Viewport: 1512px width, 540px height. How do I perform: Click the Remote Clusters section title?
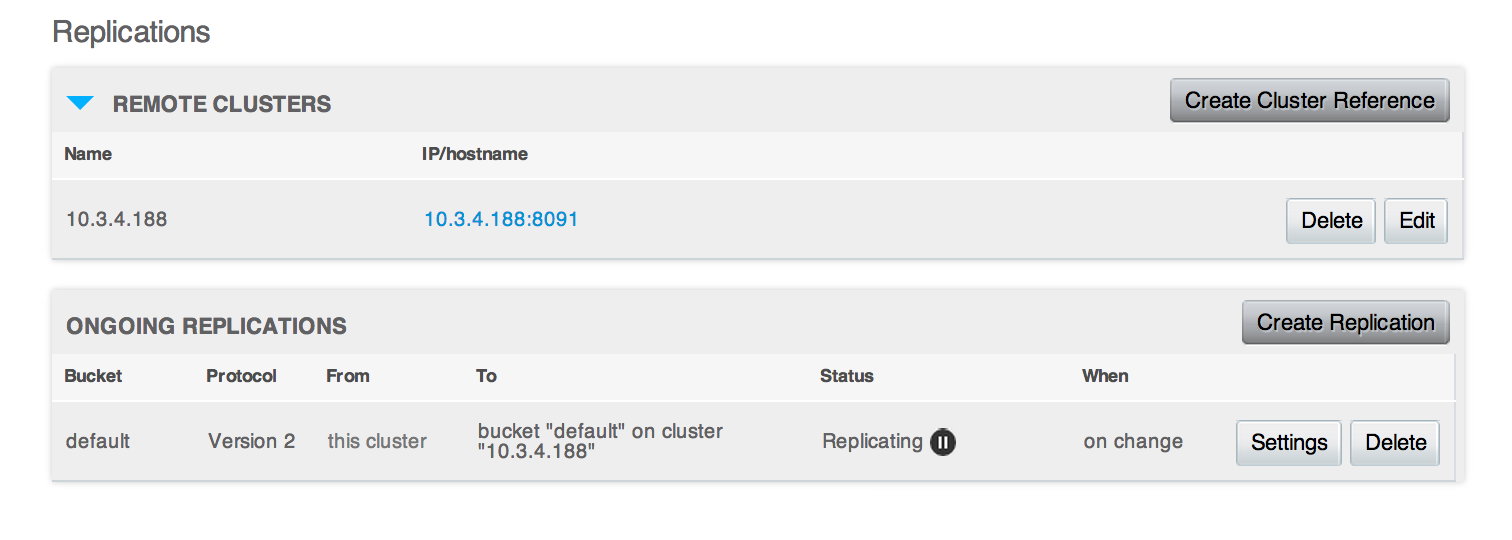pyautogui.click(x=222, y=104)
